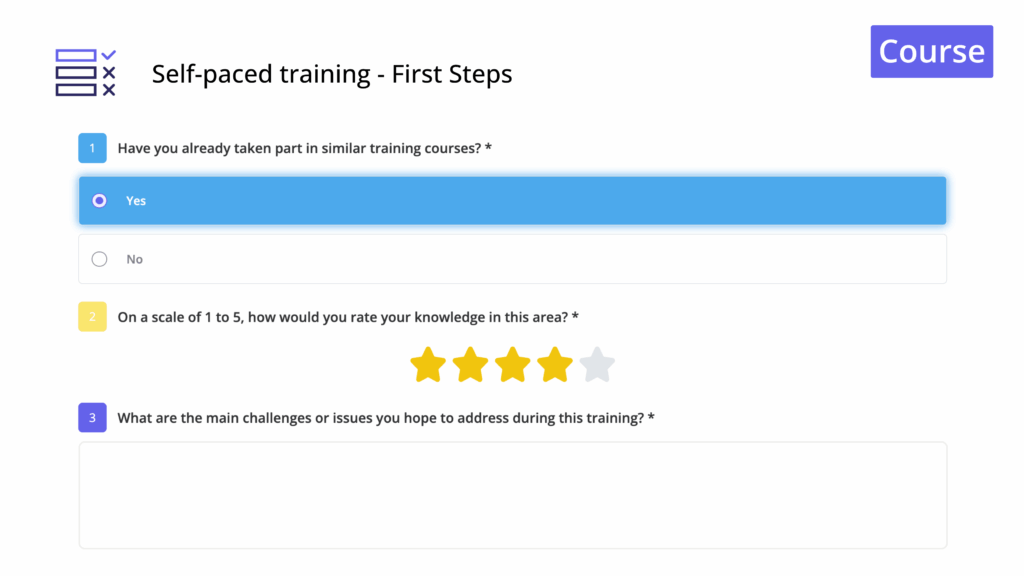Click the yellow question 2 number badge
This screenshot has width=1024, height=576.
[x=92, y=317]
